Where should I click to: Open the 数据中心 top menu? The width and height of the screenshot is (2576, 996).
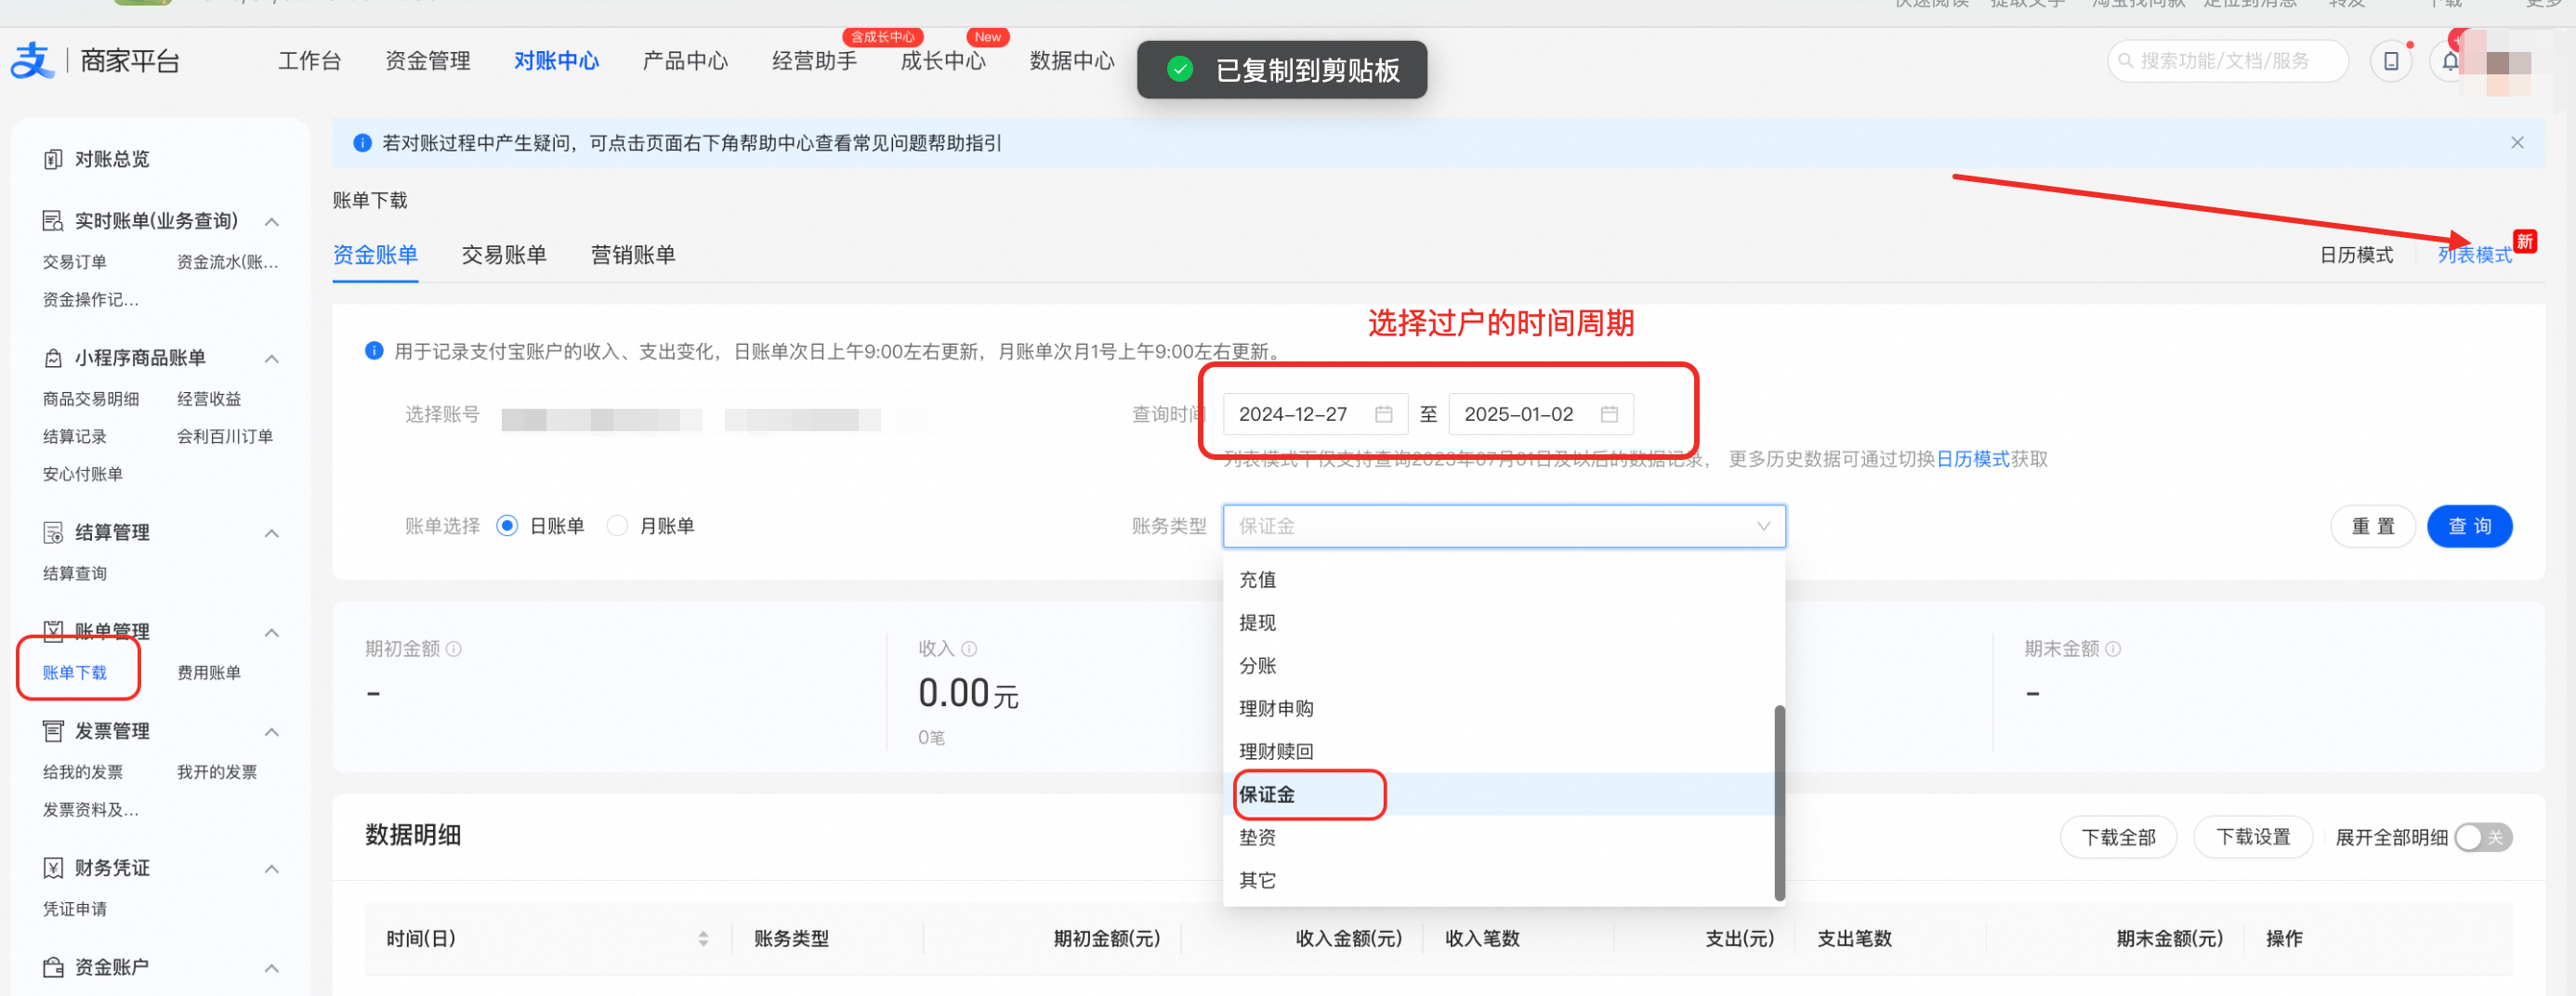(1072, 61)
